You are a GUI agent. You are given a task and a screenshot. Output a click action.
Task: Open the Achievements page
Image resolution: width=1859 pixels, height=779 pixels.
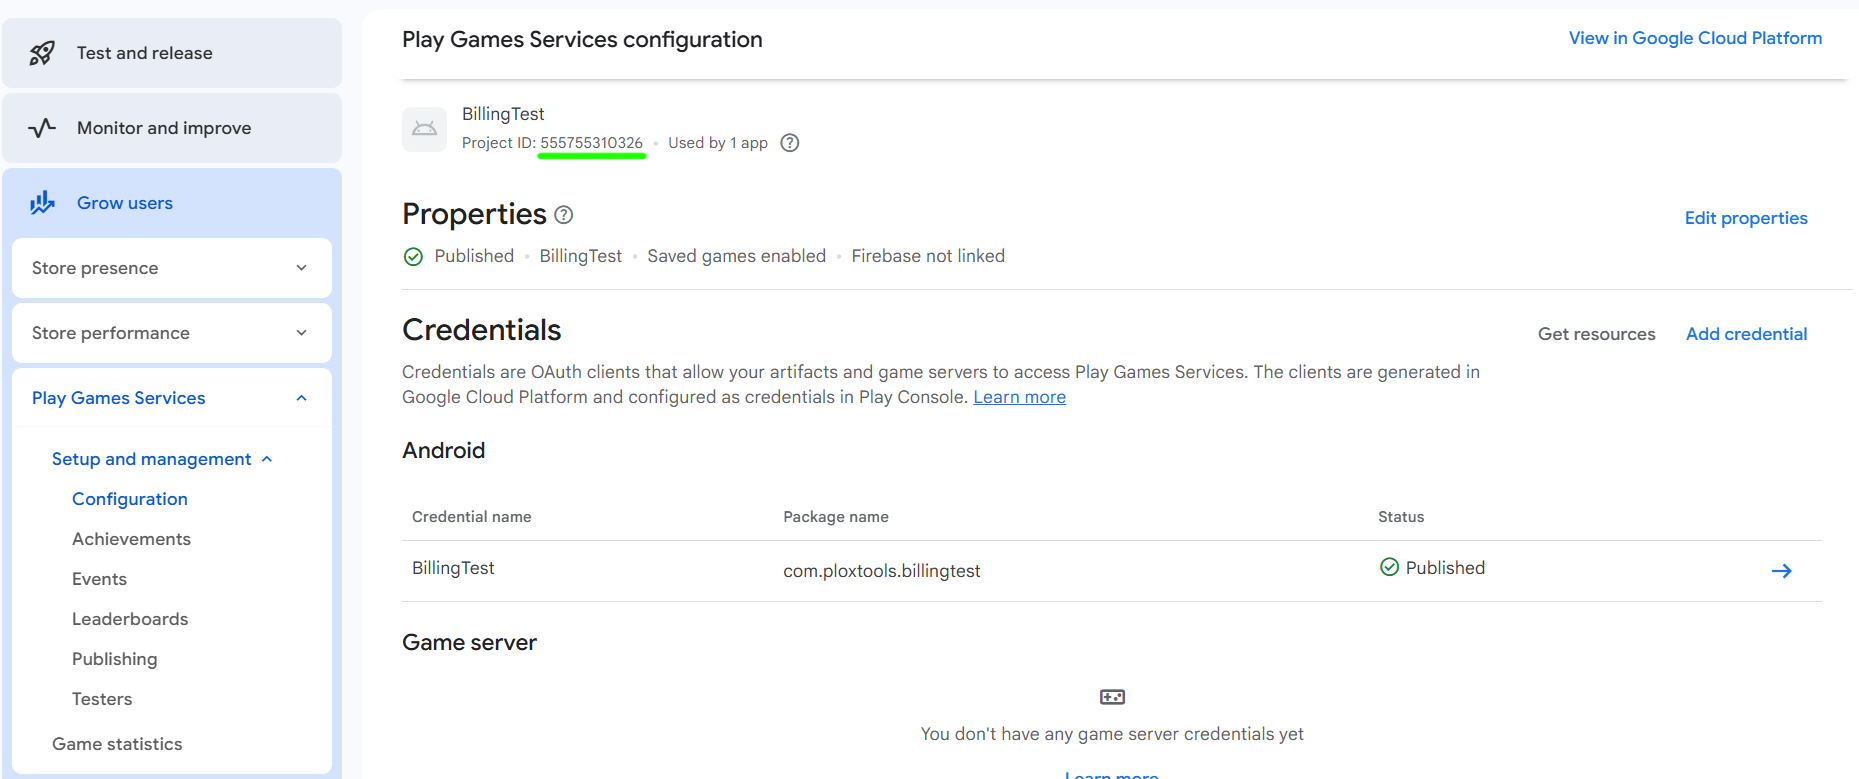pos(131,539)
